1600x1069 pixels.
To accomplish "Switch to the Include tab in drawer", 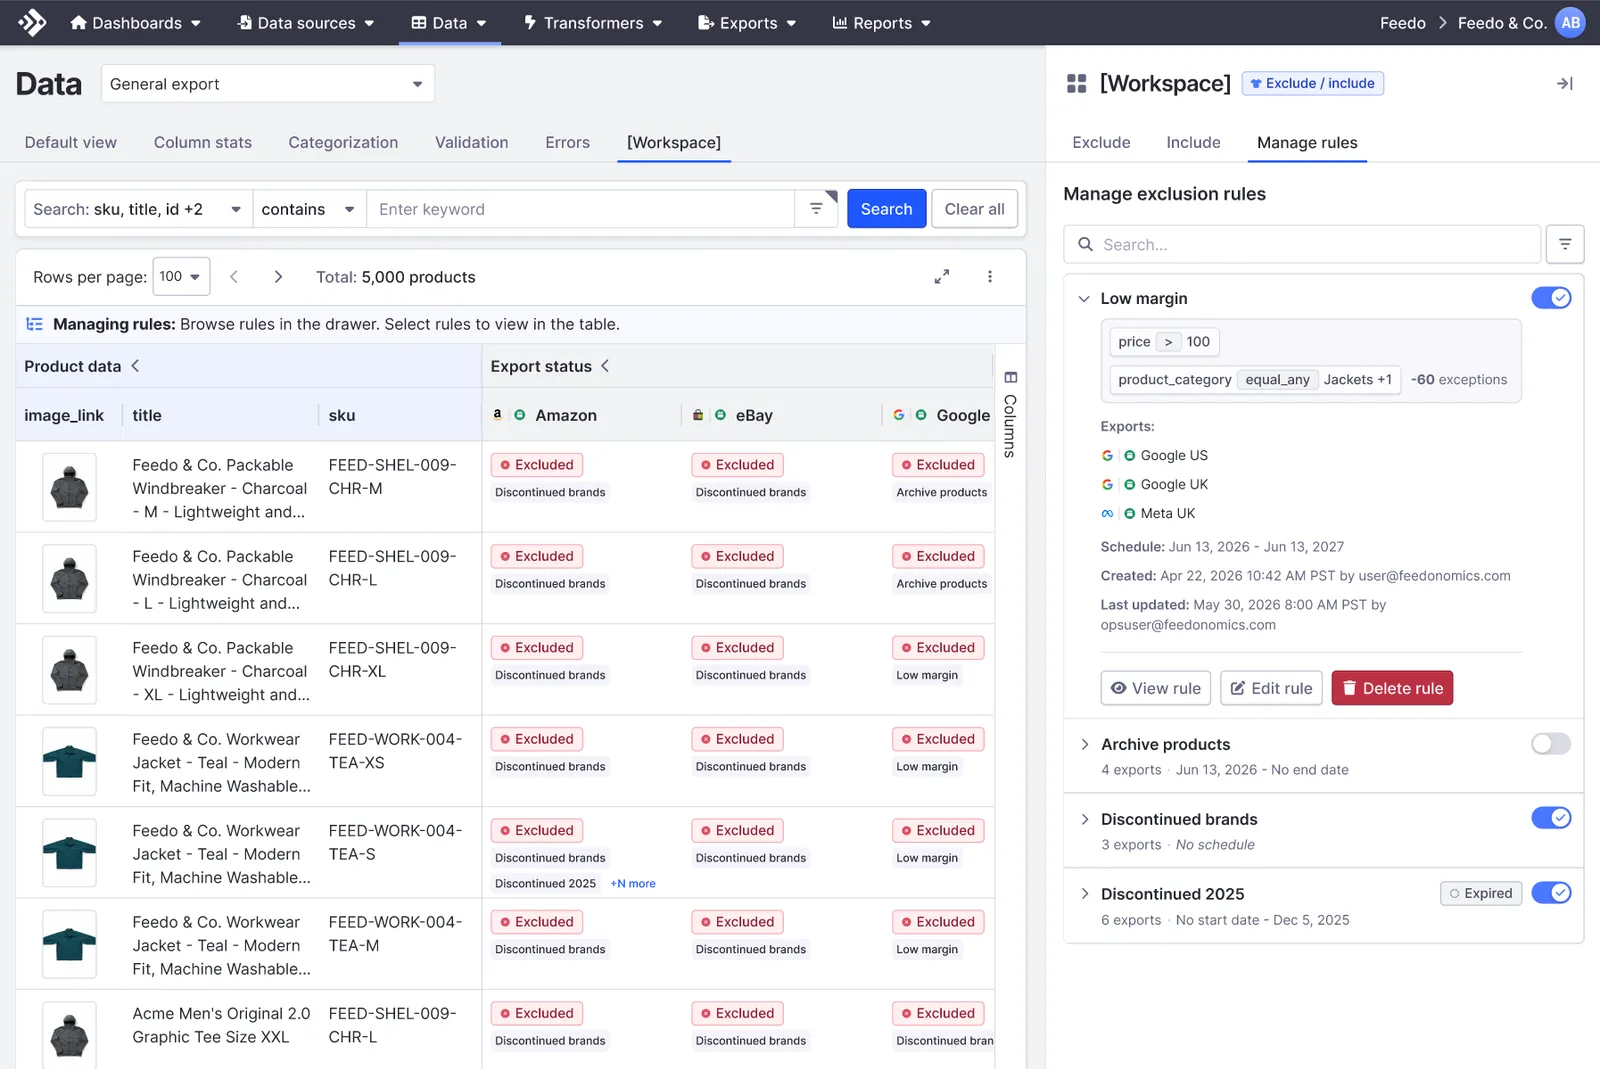I will coord(1193,142).
